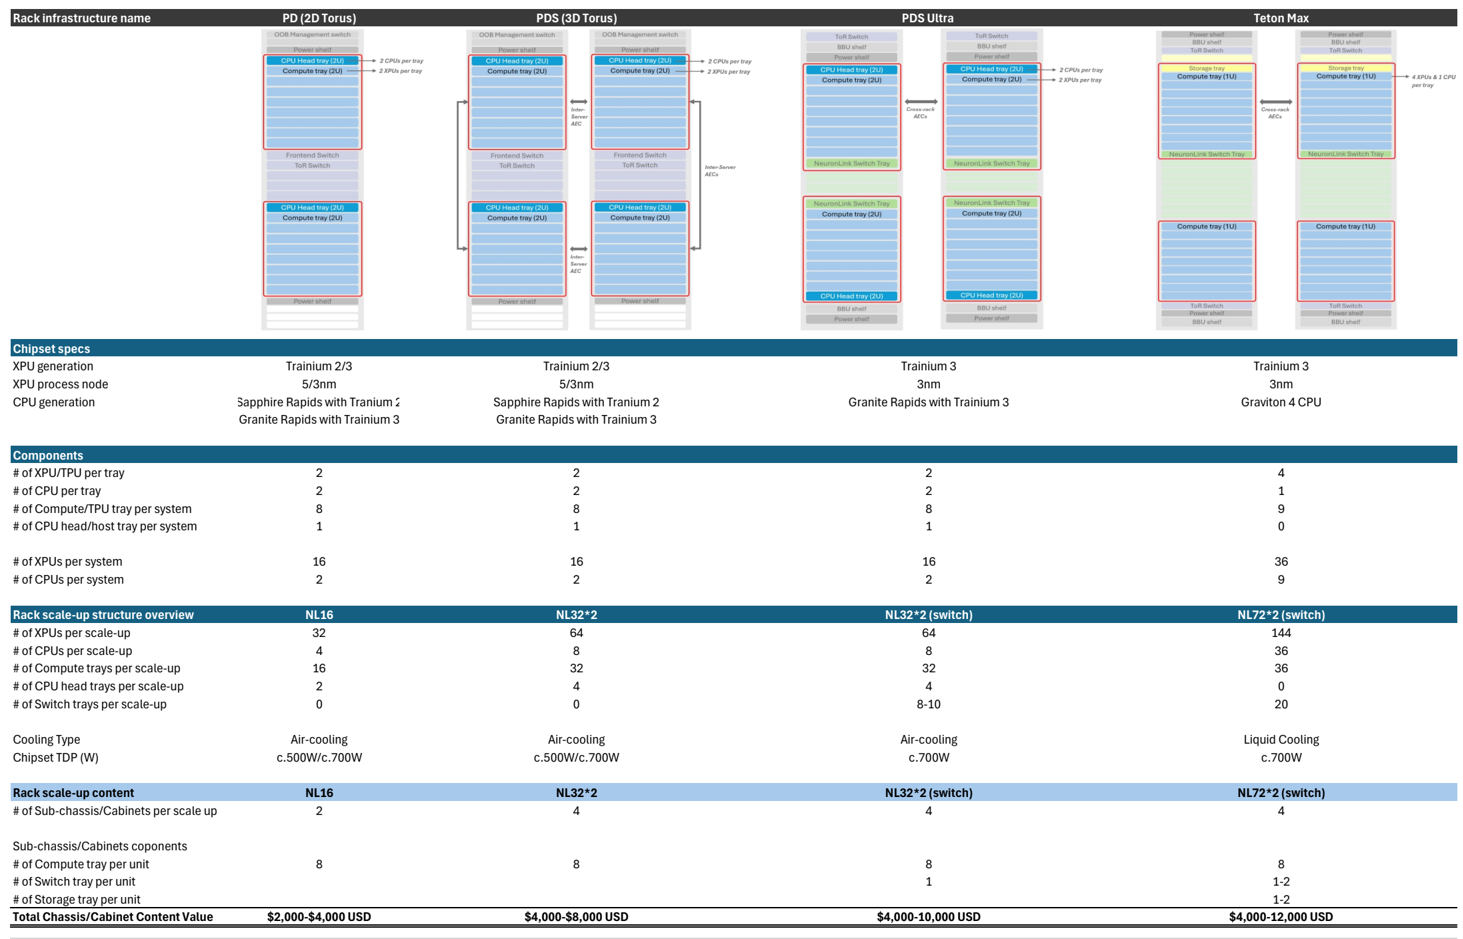1463x939 pixels.
Task: Select the "Rack infrastructure name" header cell
Action: (82, 18)
